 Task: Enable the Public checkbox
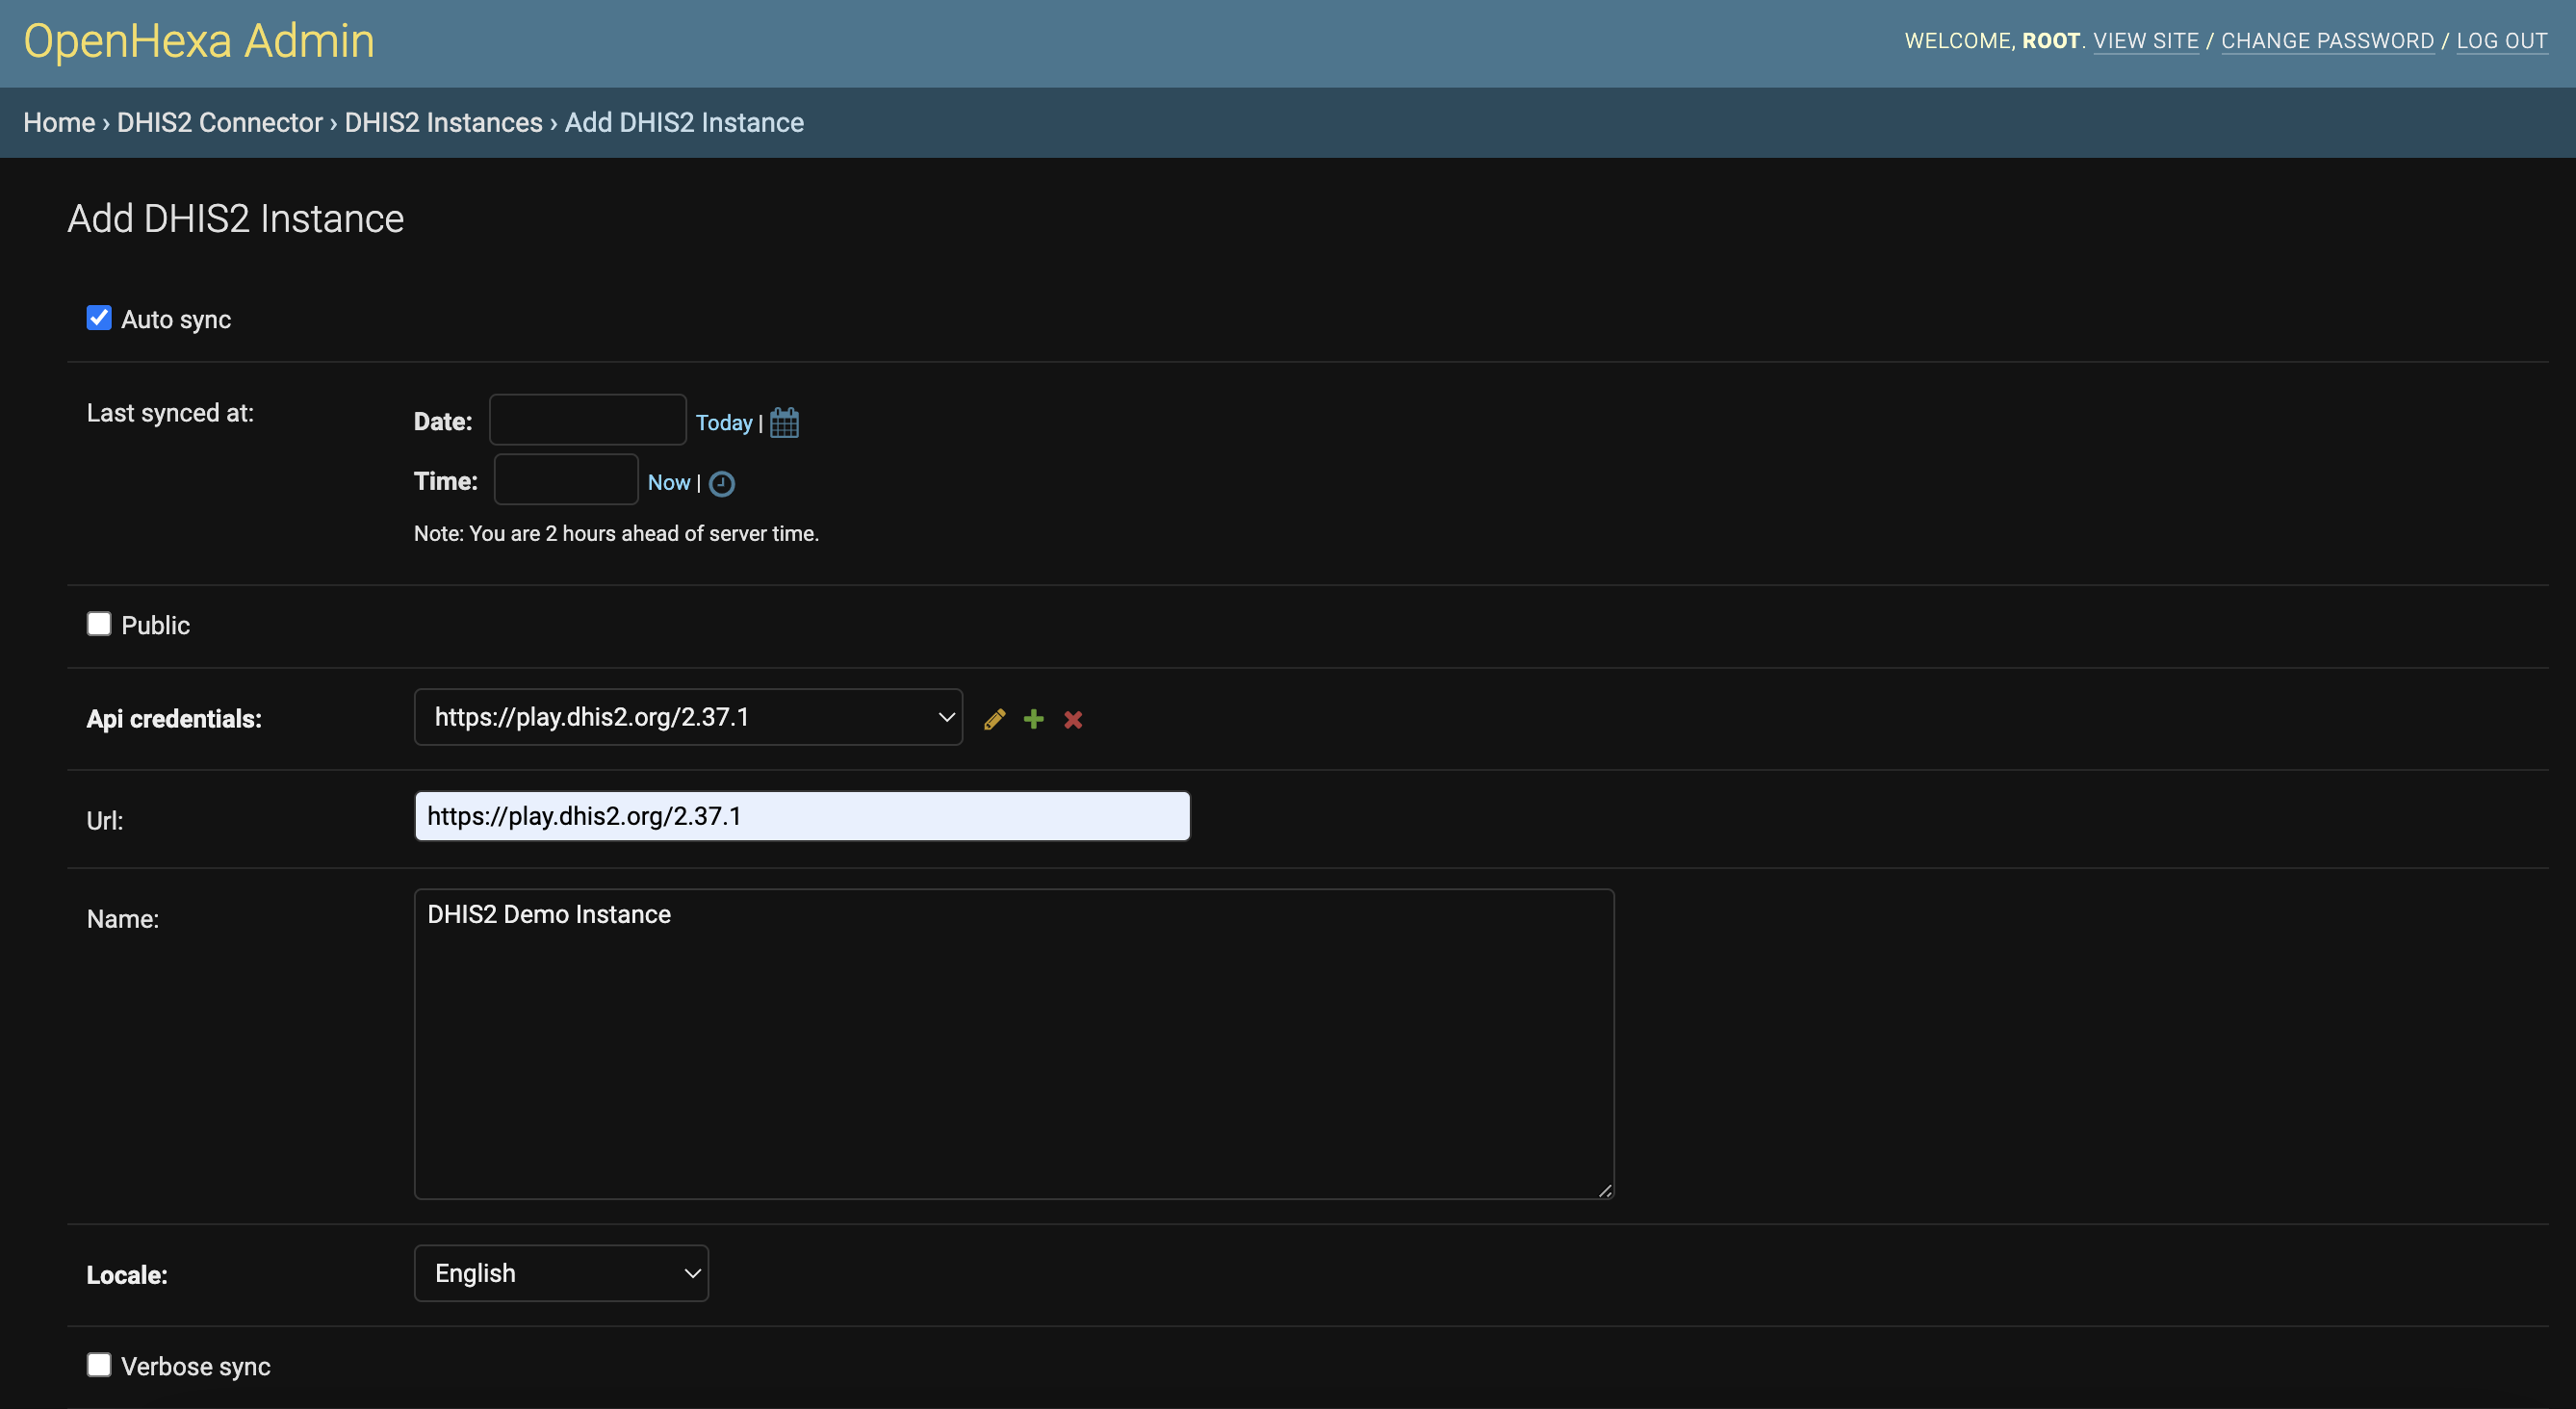tap(99, 624)
